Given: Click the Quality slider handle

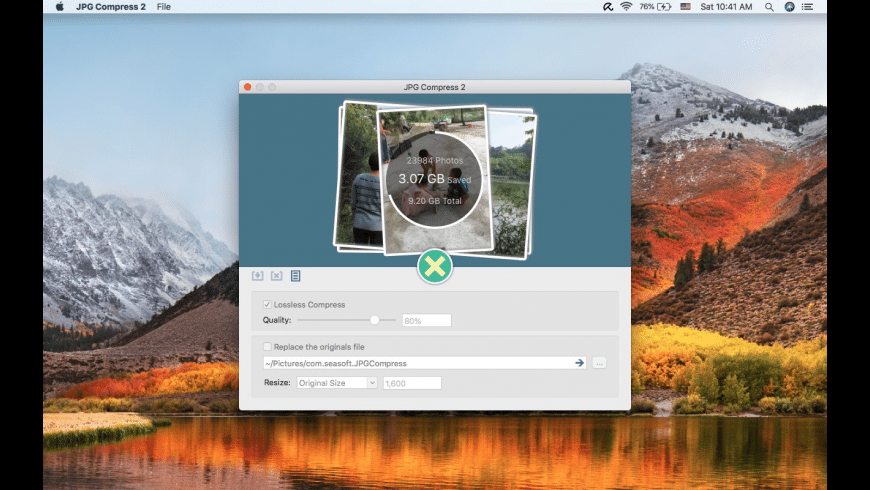Looking at the screenshot, I should tap(375, 320).
